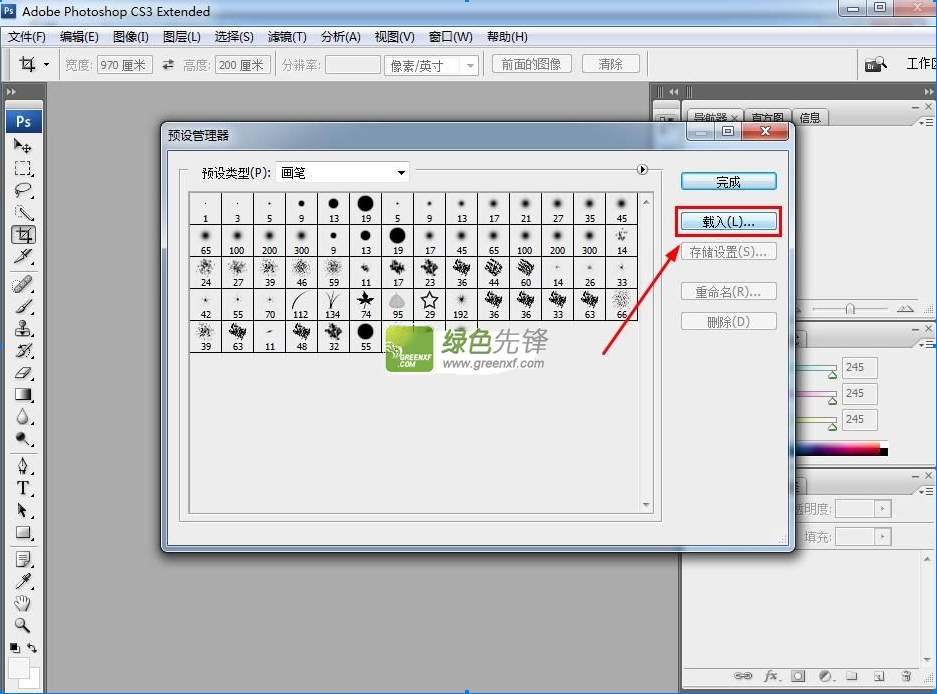Select the Hand tool

(x=23, y=603)
